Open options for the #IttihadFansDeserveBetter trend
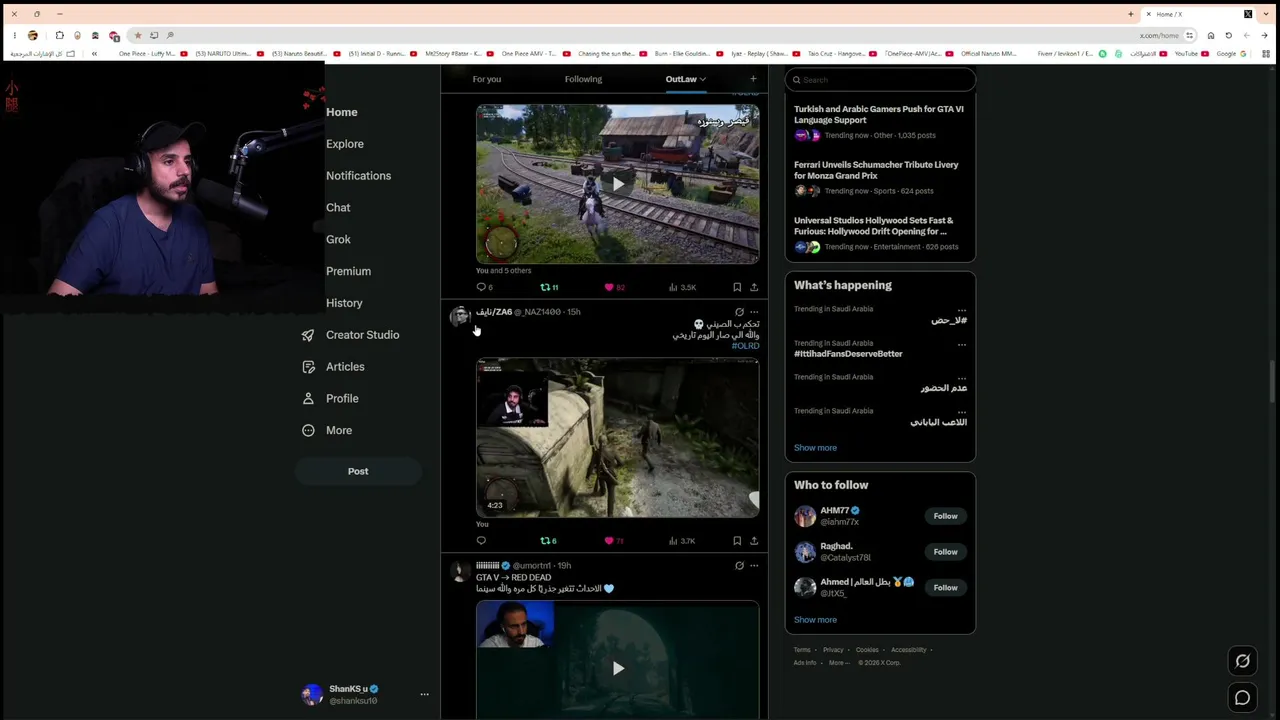This screenshot has height=720, width=1280. coord(962,344)
